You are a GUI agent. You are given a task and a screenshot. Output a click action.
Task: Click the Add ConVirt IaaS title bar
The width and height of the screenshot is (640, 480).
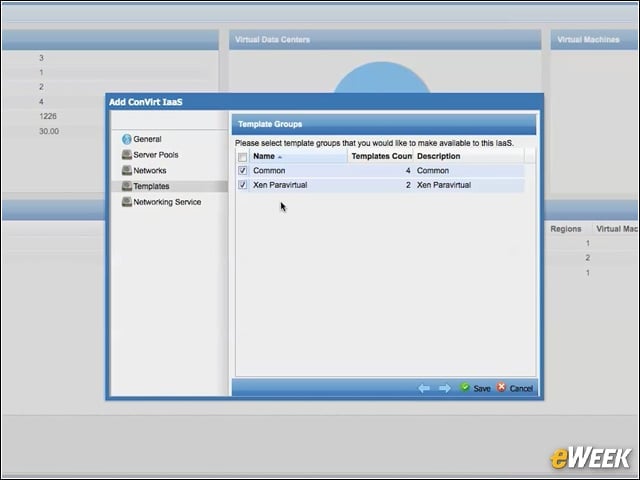[324, 102]
